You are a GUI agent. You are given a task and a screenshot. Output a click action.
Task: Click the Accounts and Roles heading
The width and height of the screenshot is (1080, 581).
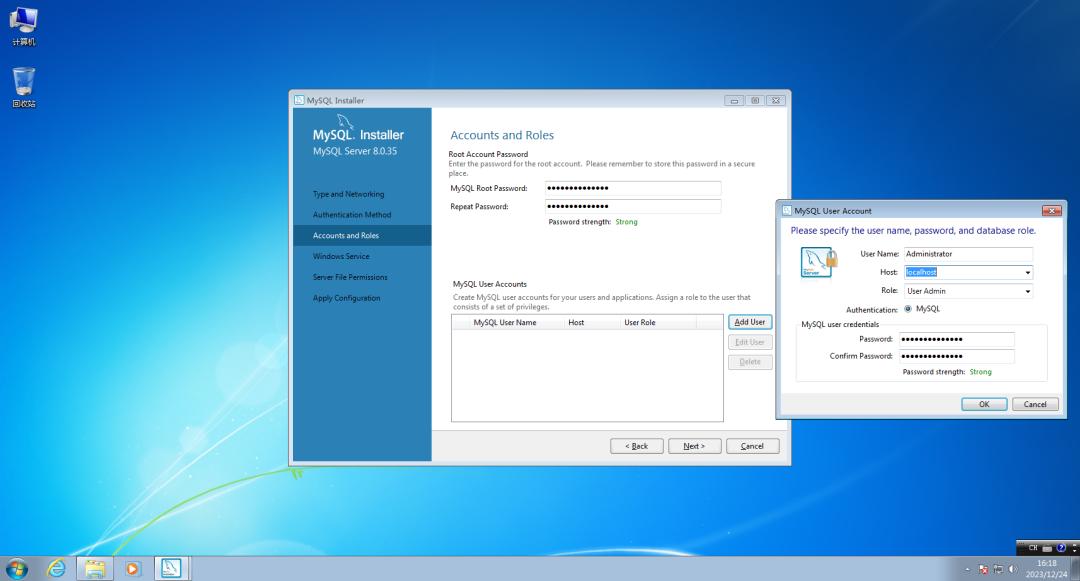coord(502,135)
